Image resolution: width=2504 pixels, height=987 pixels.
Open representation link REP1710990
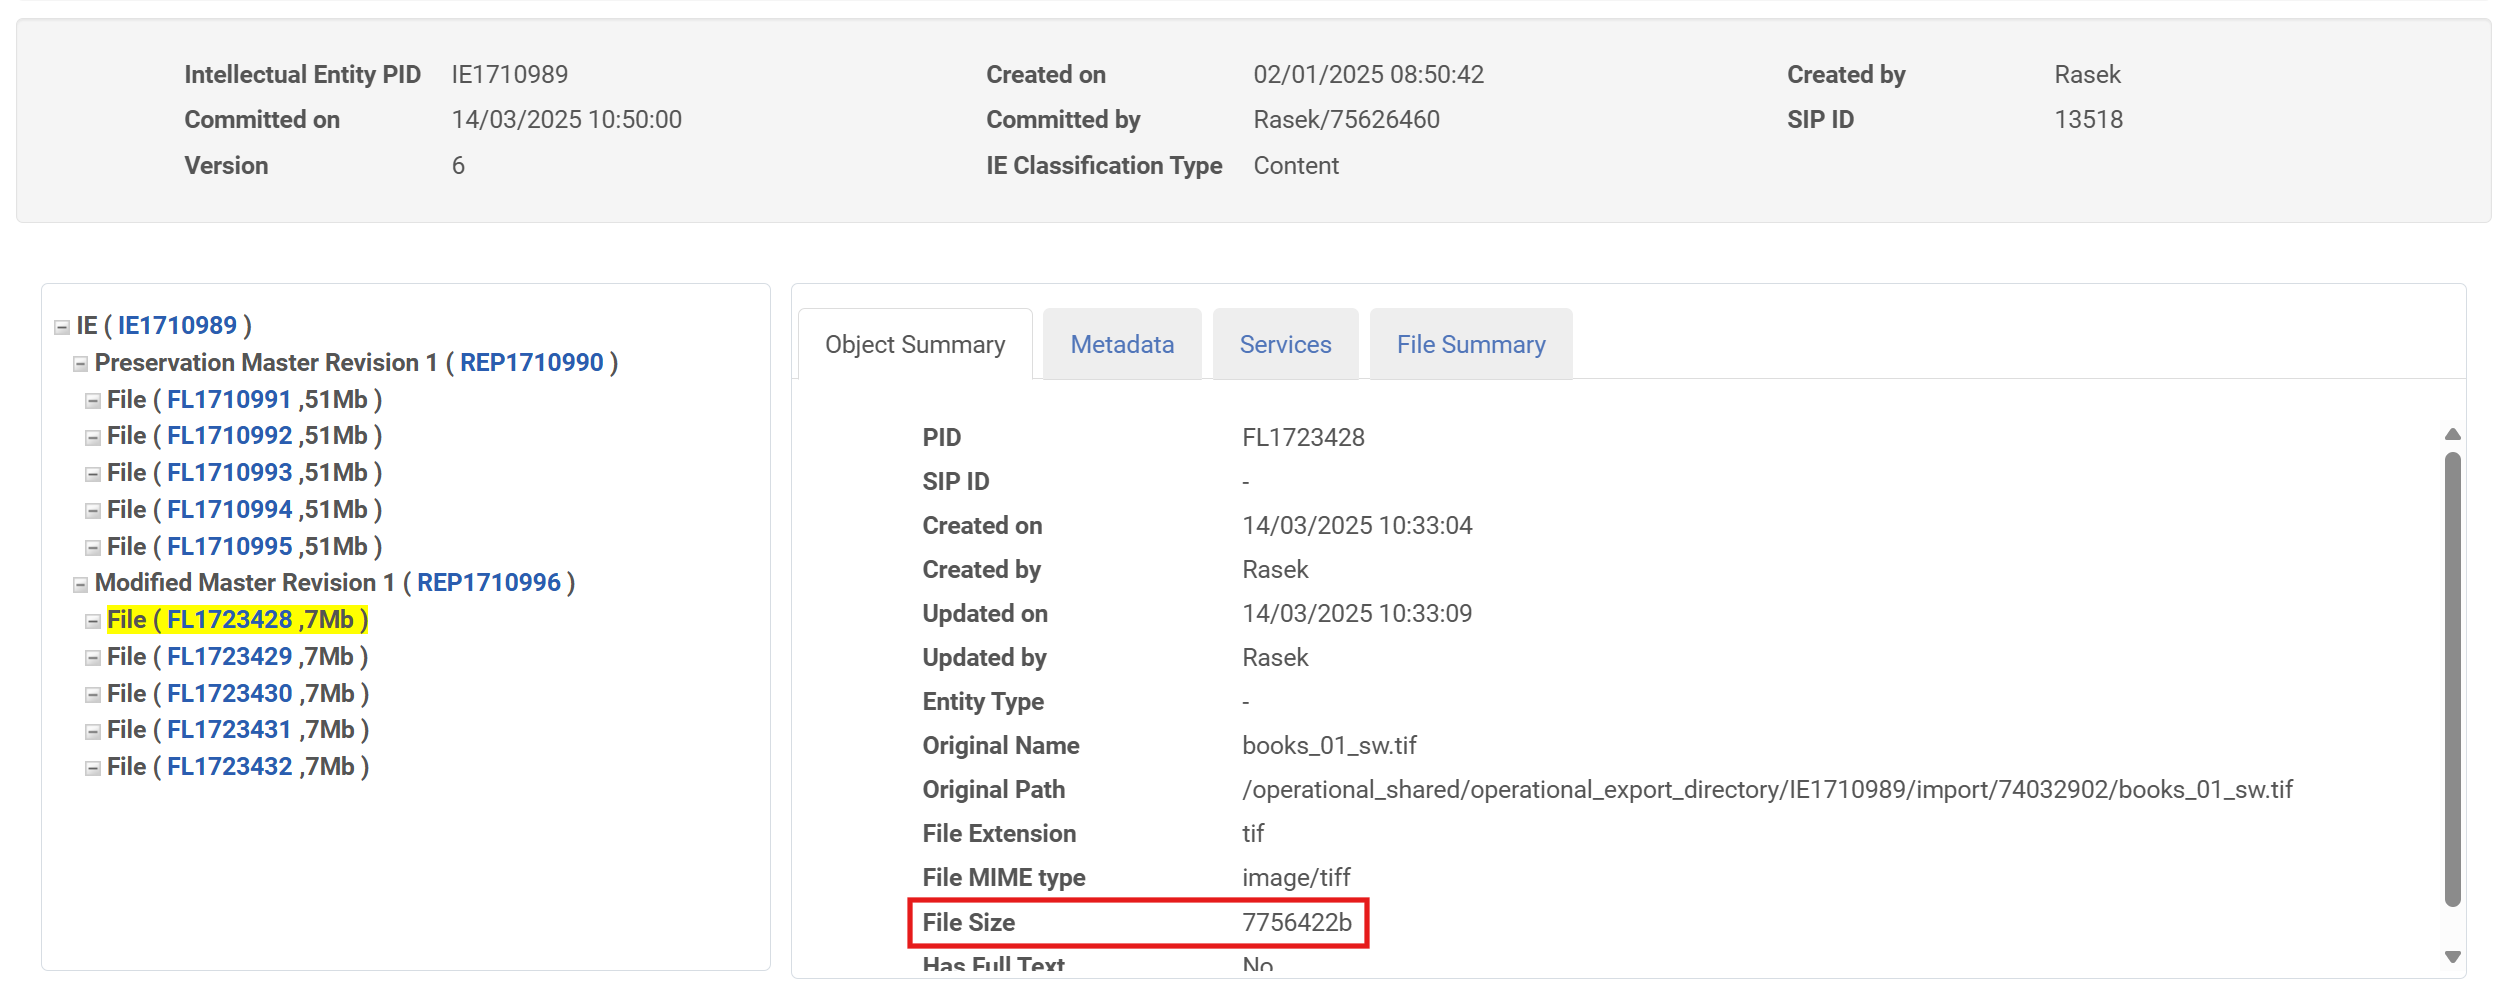tap(531, 363)
